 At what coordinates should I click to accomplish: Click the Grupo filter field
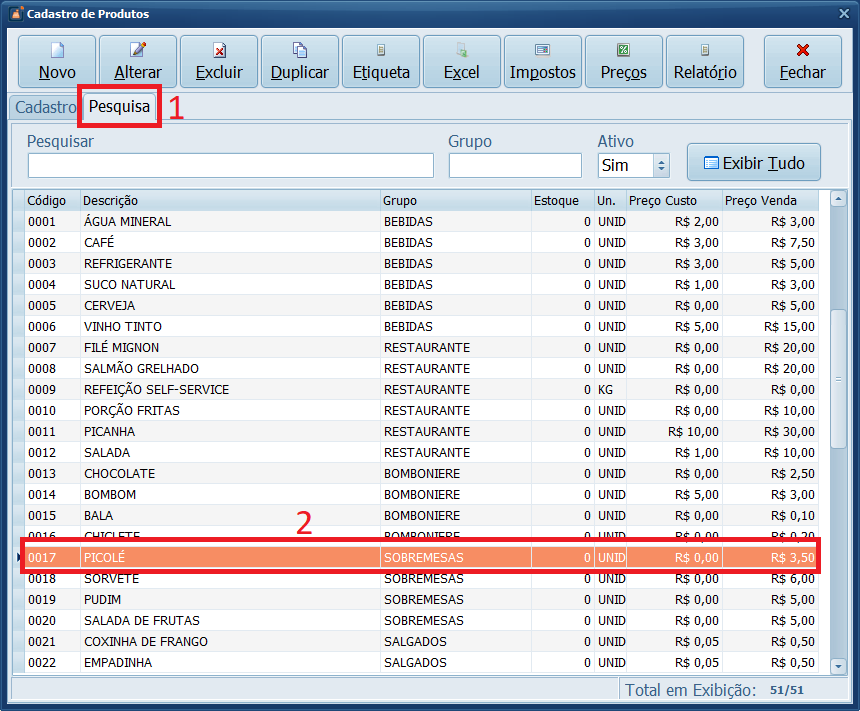coord(515,165)
